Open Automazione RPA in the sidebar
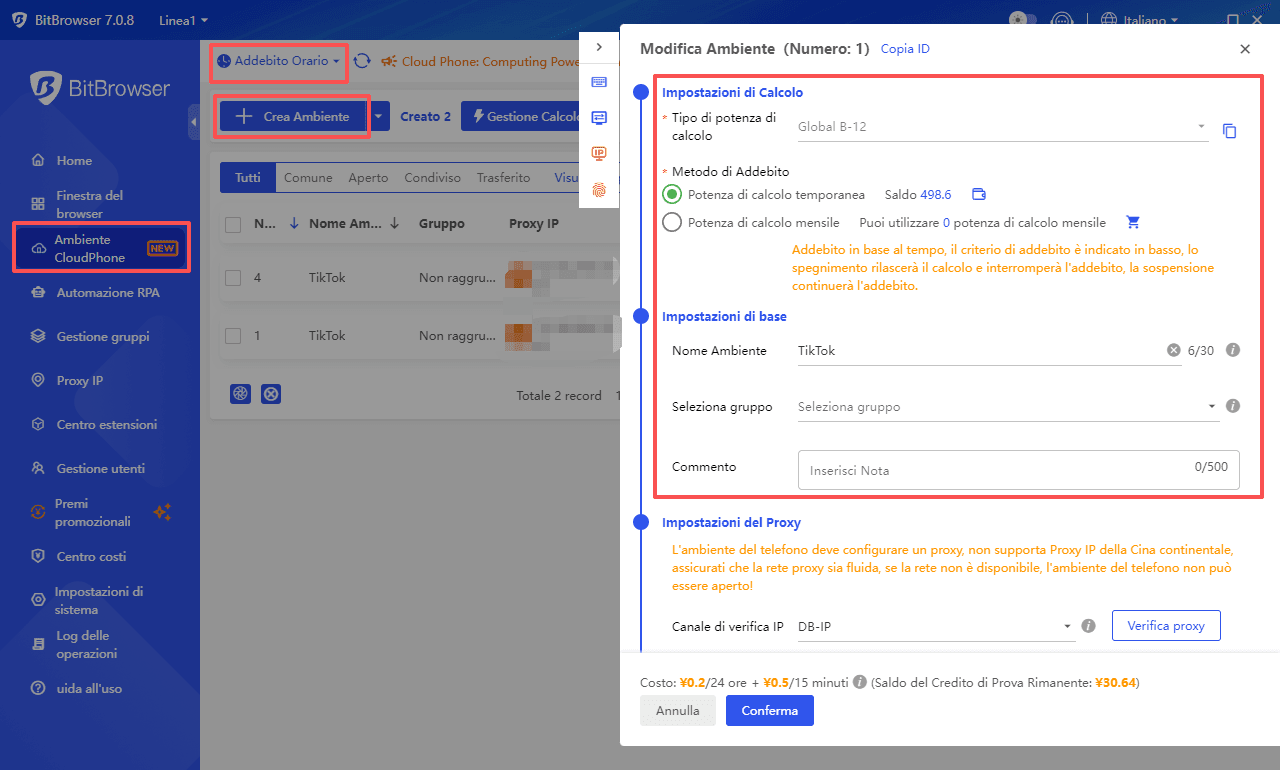 107,293
